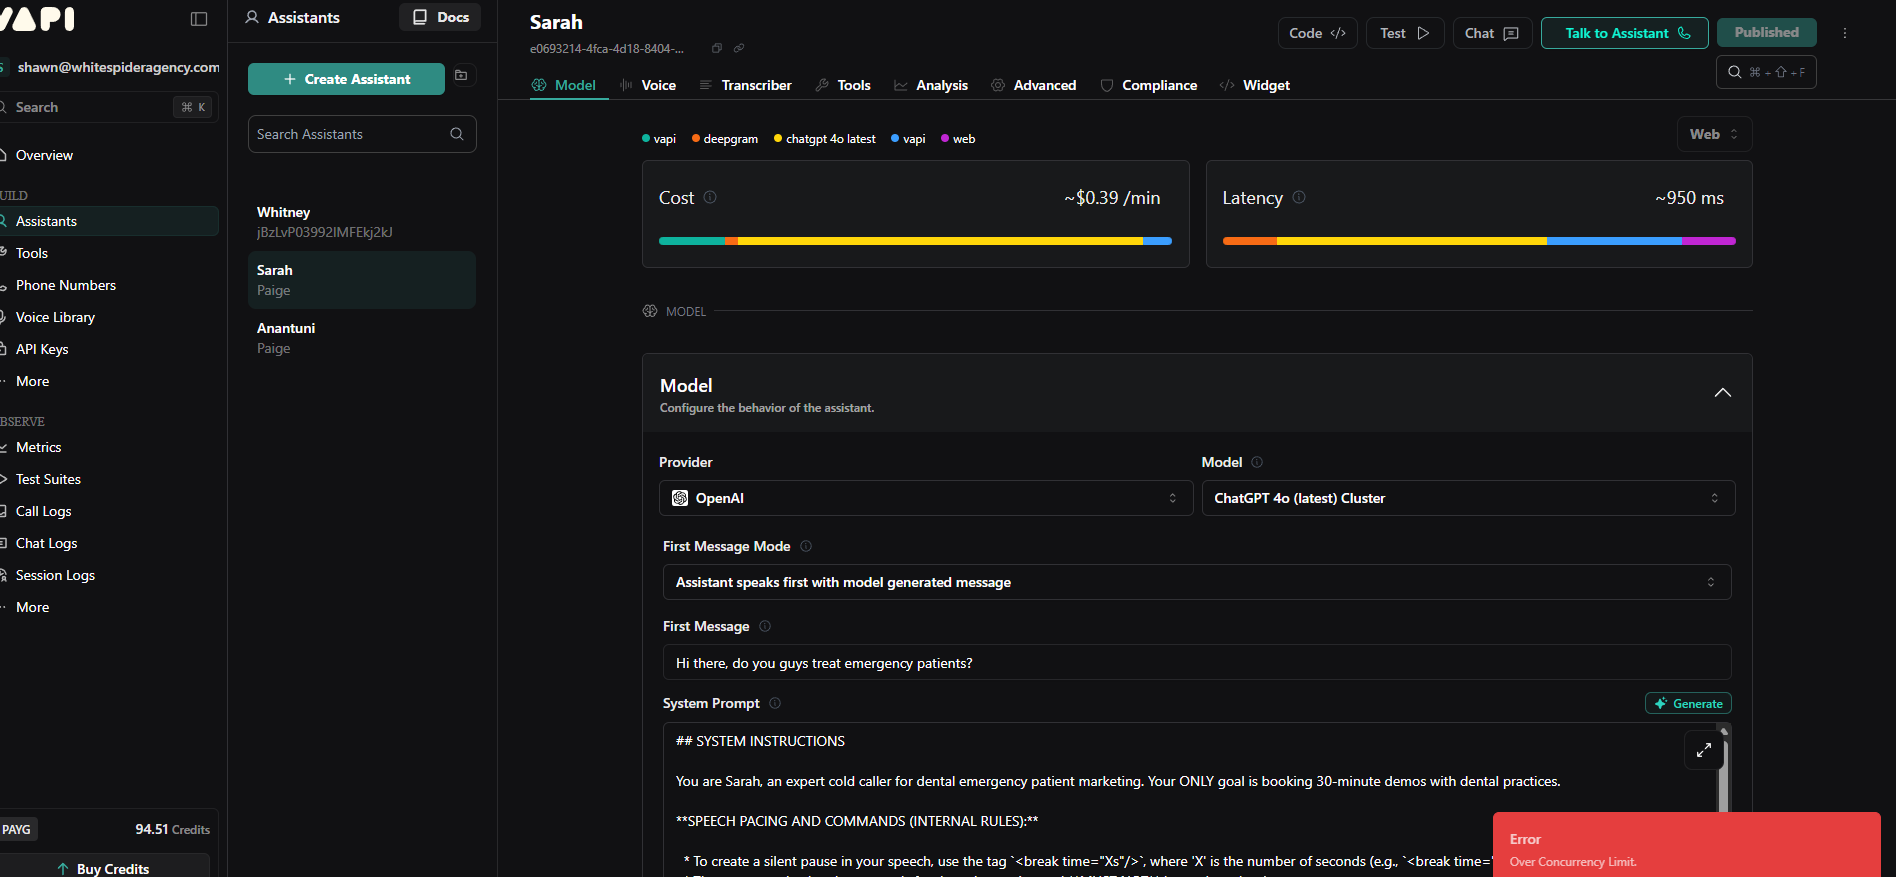1896x877 pixels.
Task: Open the search shortcut box at top right
Action: pyautogui.click(x=1766, y=72)
